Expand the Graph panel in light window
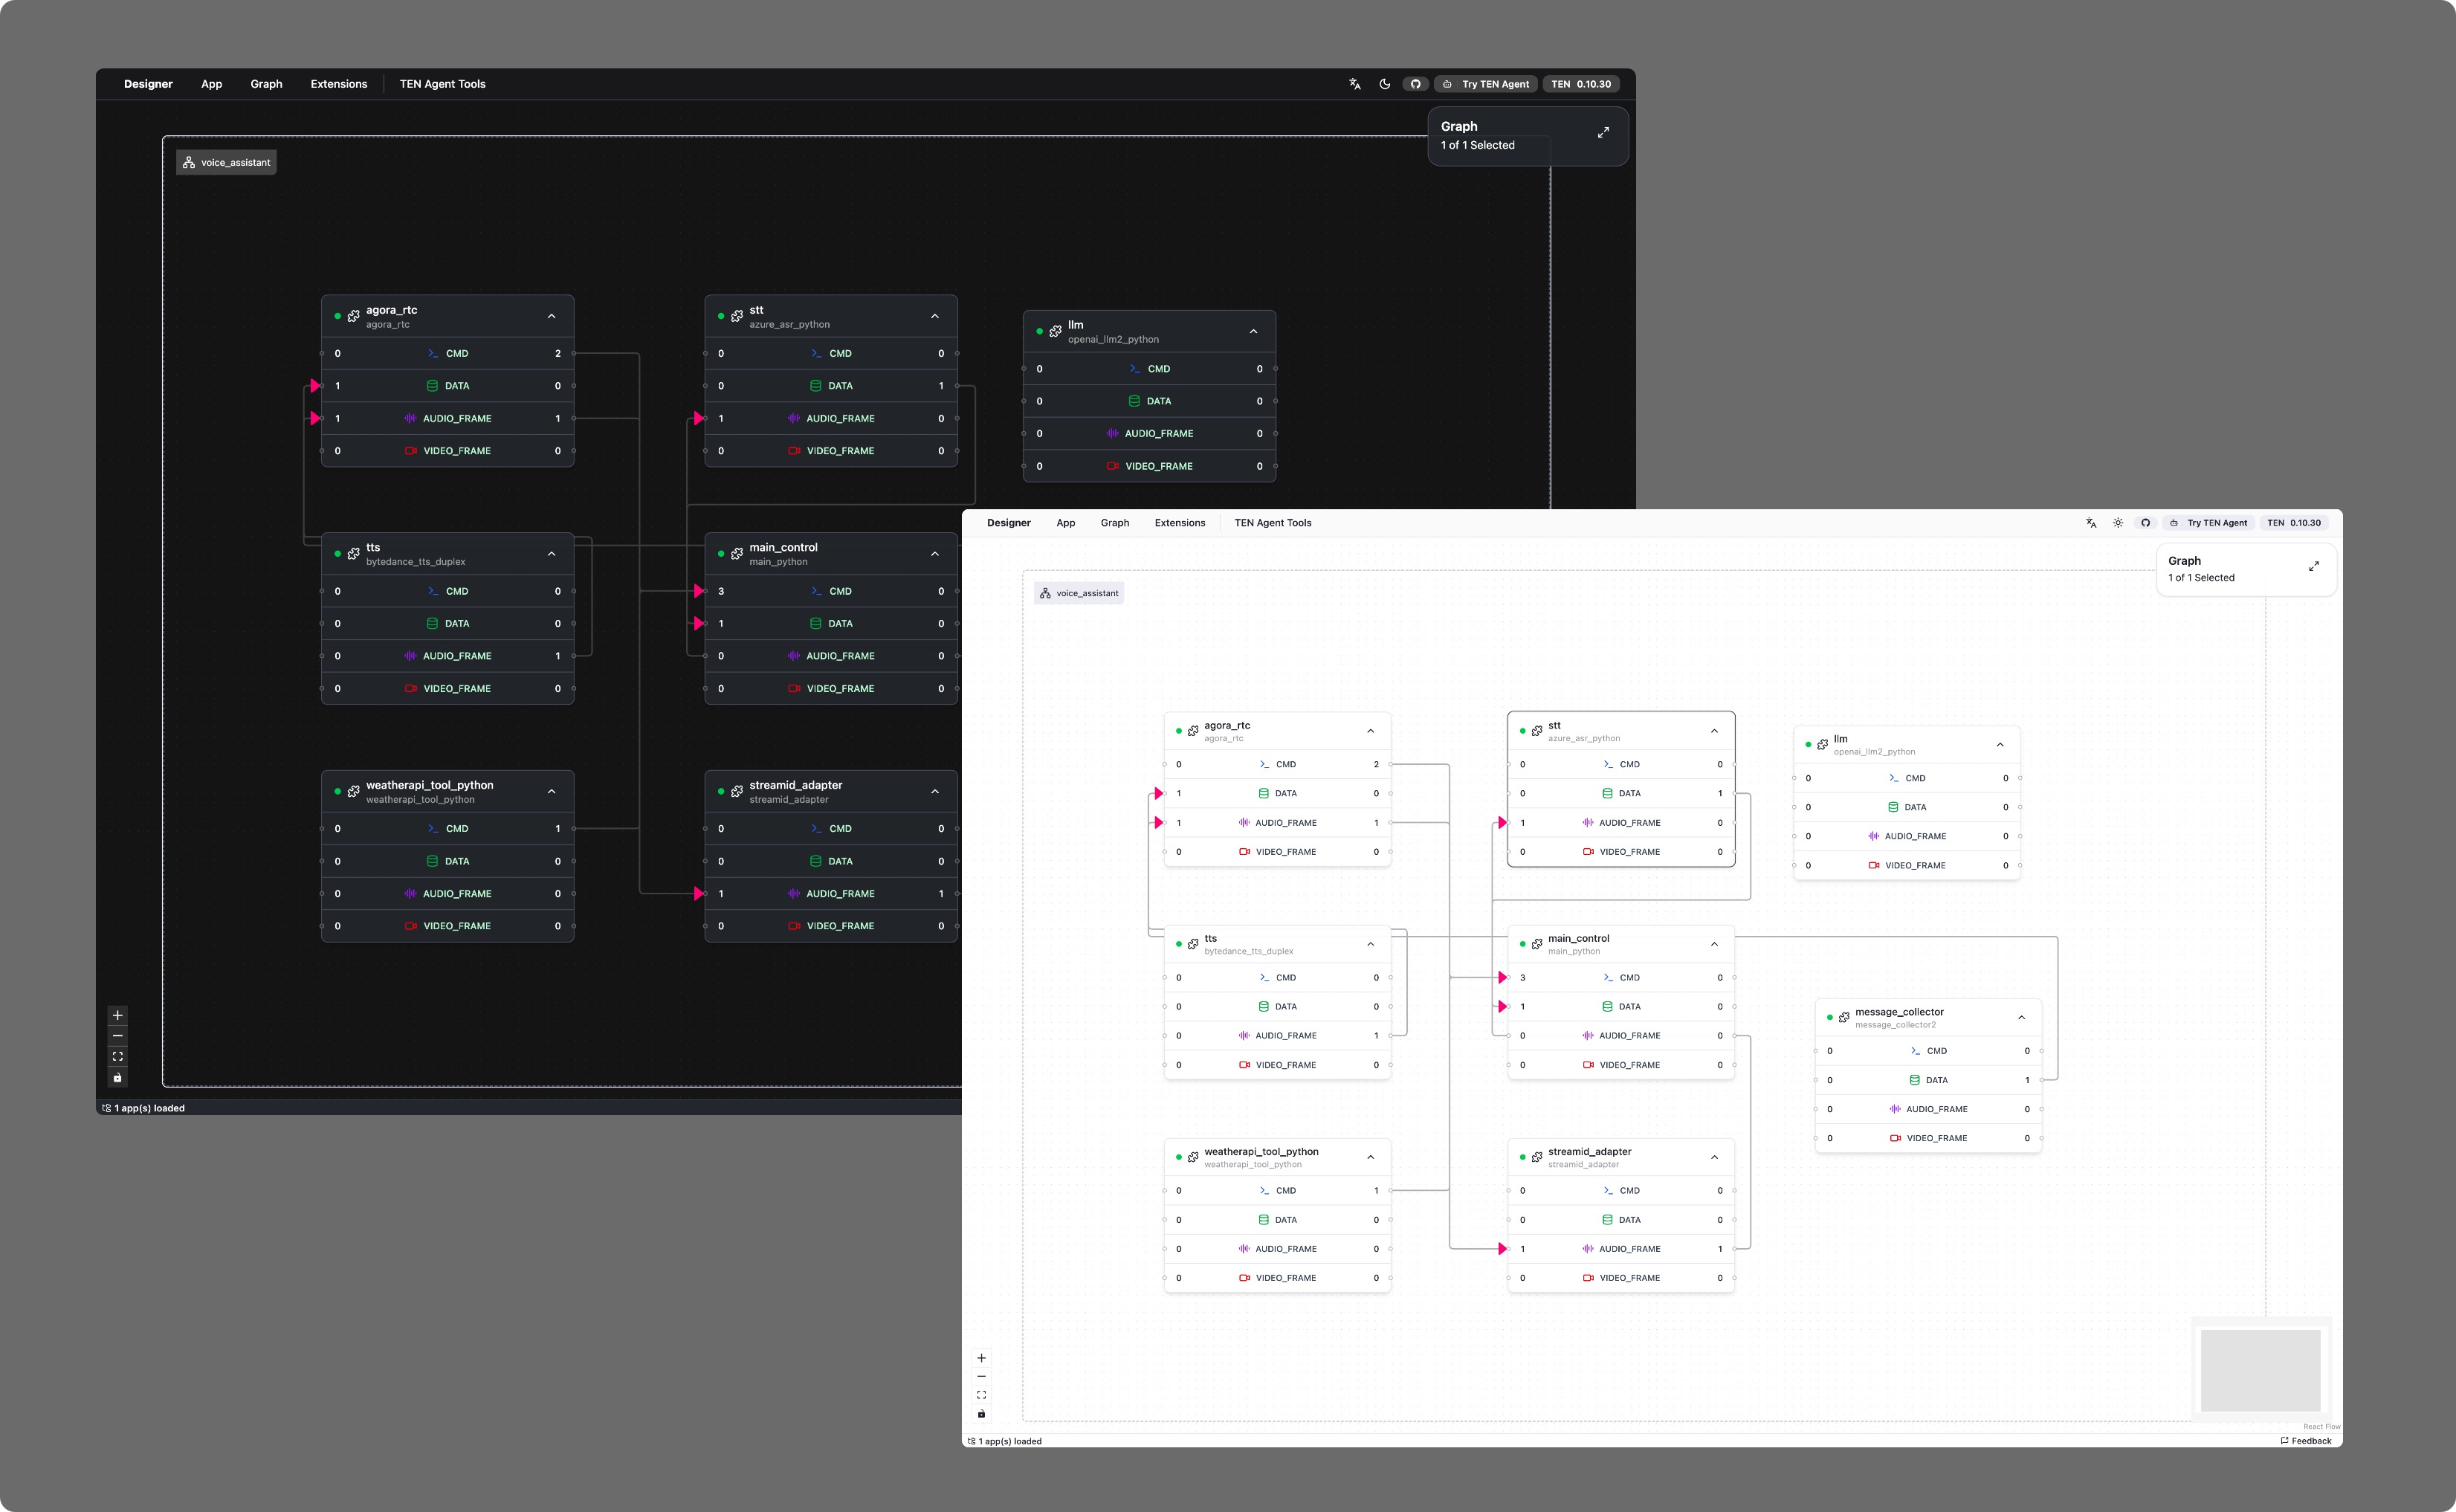 (2314, 566)
